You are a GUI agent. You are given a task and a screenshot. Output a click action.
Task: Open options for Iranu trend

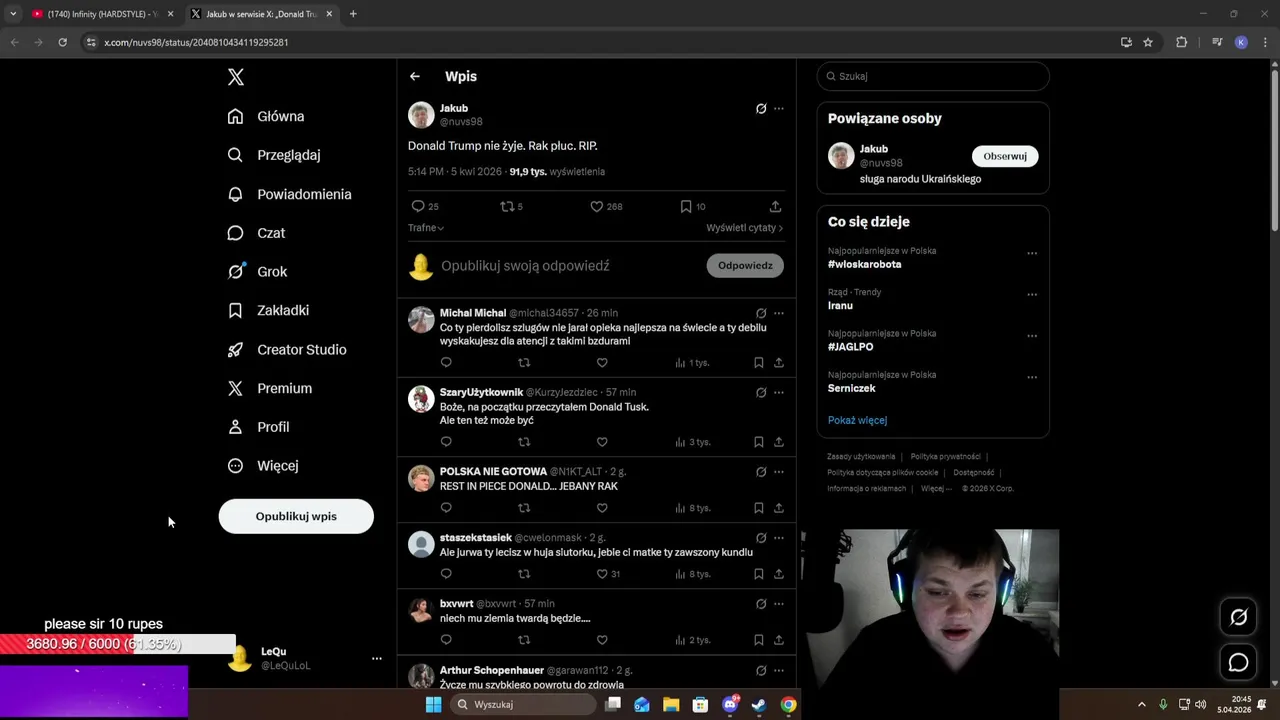(x=1032, y=295)
